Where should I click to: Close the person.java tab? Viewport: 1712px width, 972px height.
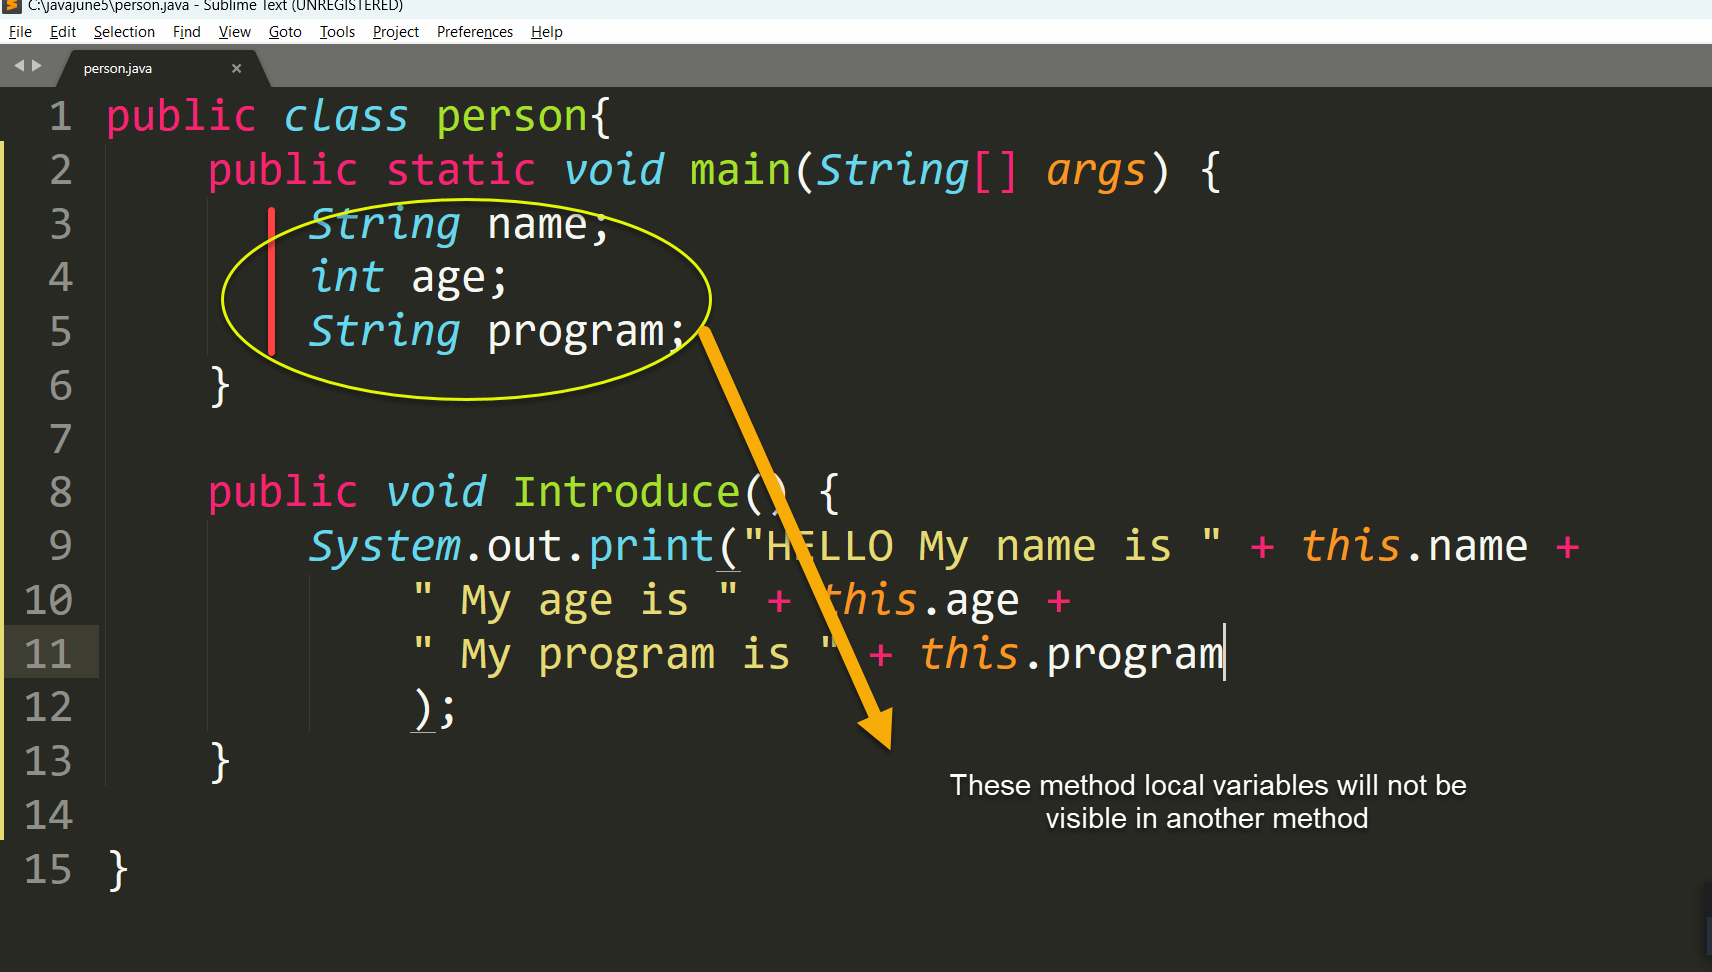[237, 68]
